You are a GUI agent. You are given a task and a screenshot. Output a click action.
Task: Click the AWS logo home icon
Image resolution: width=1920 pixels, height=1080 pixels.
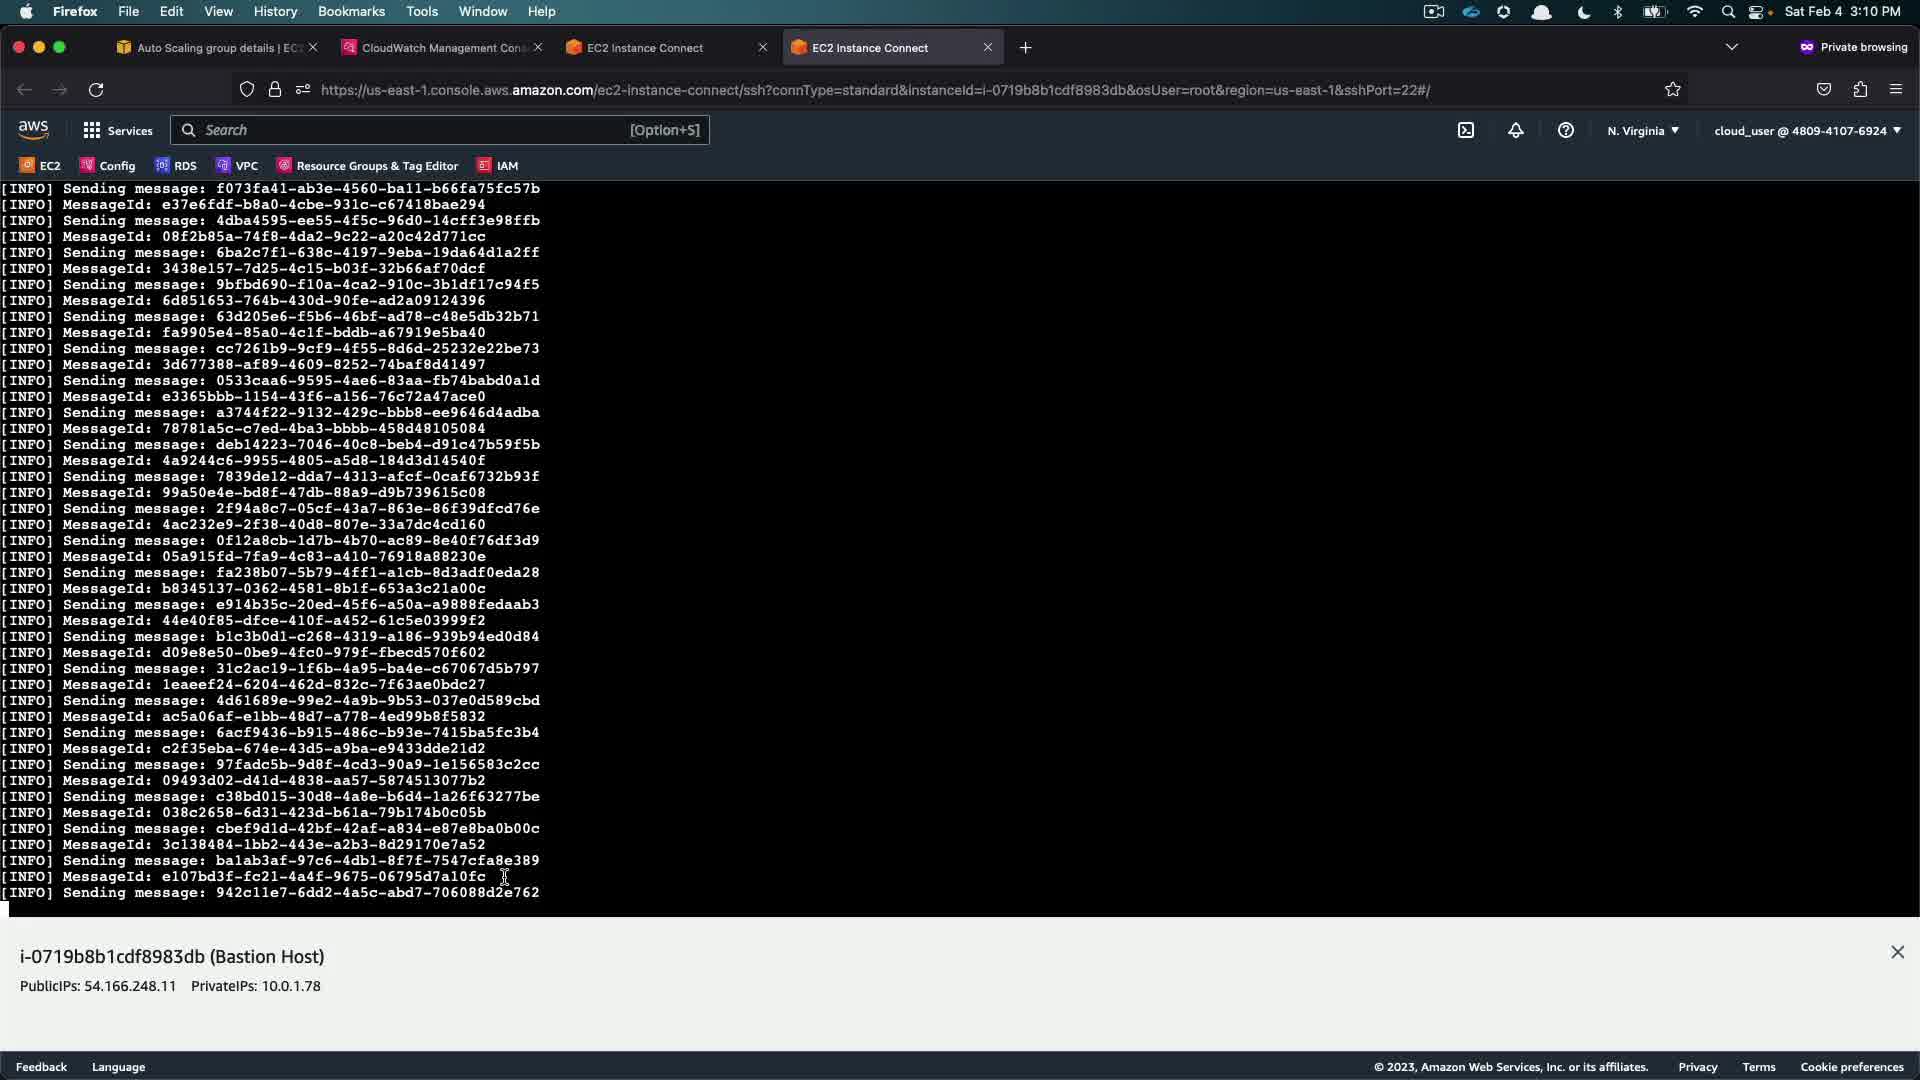click(x=33, y=130)
